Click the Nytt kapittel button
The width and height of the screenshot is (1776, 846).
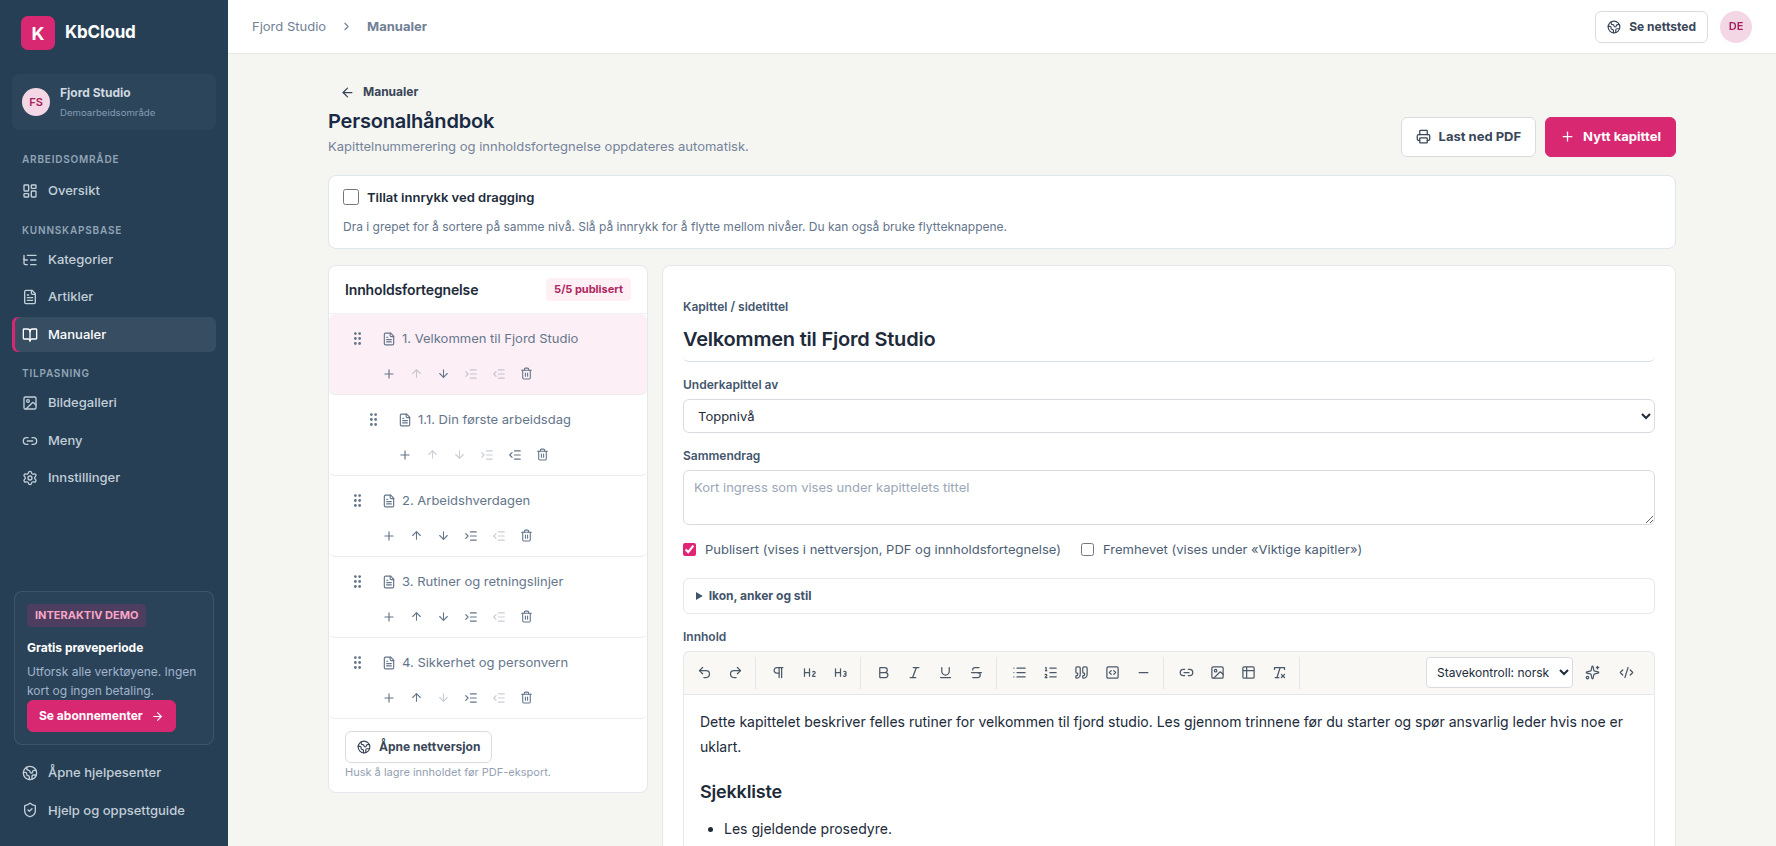[x=1610, y=137]
